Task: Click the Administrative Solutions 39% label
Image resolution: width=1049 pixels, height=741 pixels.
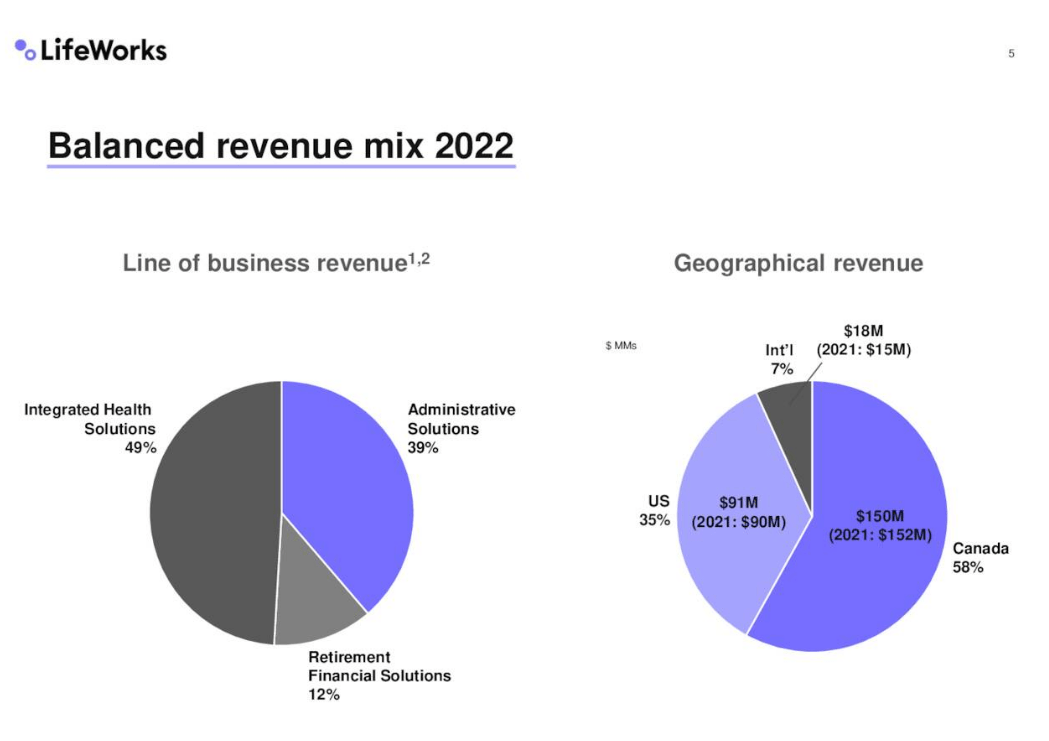Action: [462, 429]
